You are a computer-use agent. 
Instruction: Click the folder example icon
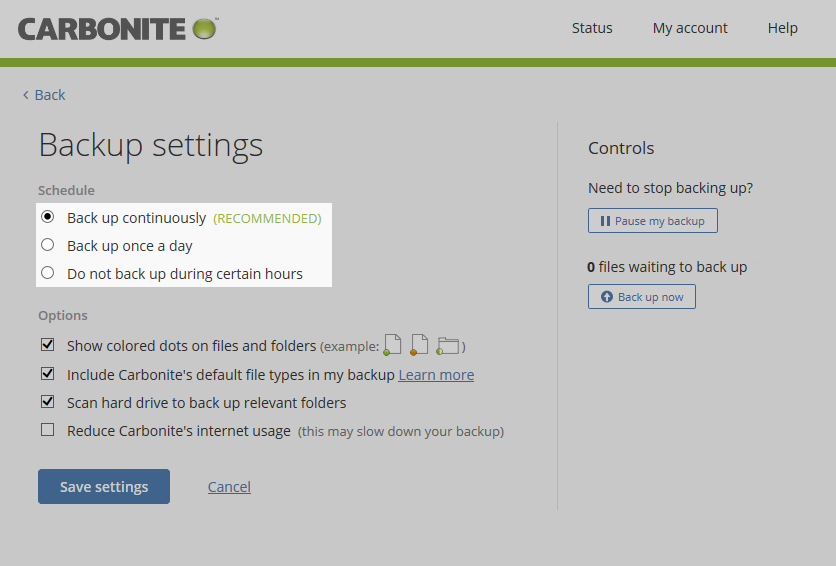point(448,346)
